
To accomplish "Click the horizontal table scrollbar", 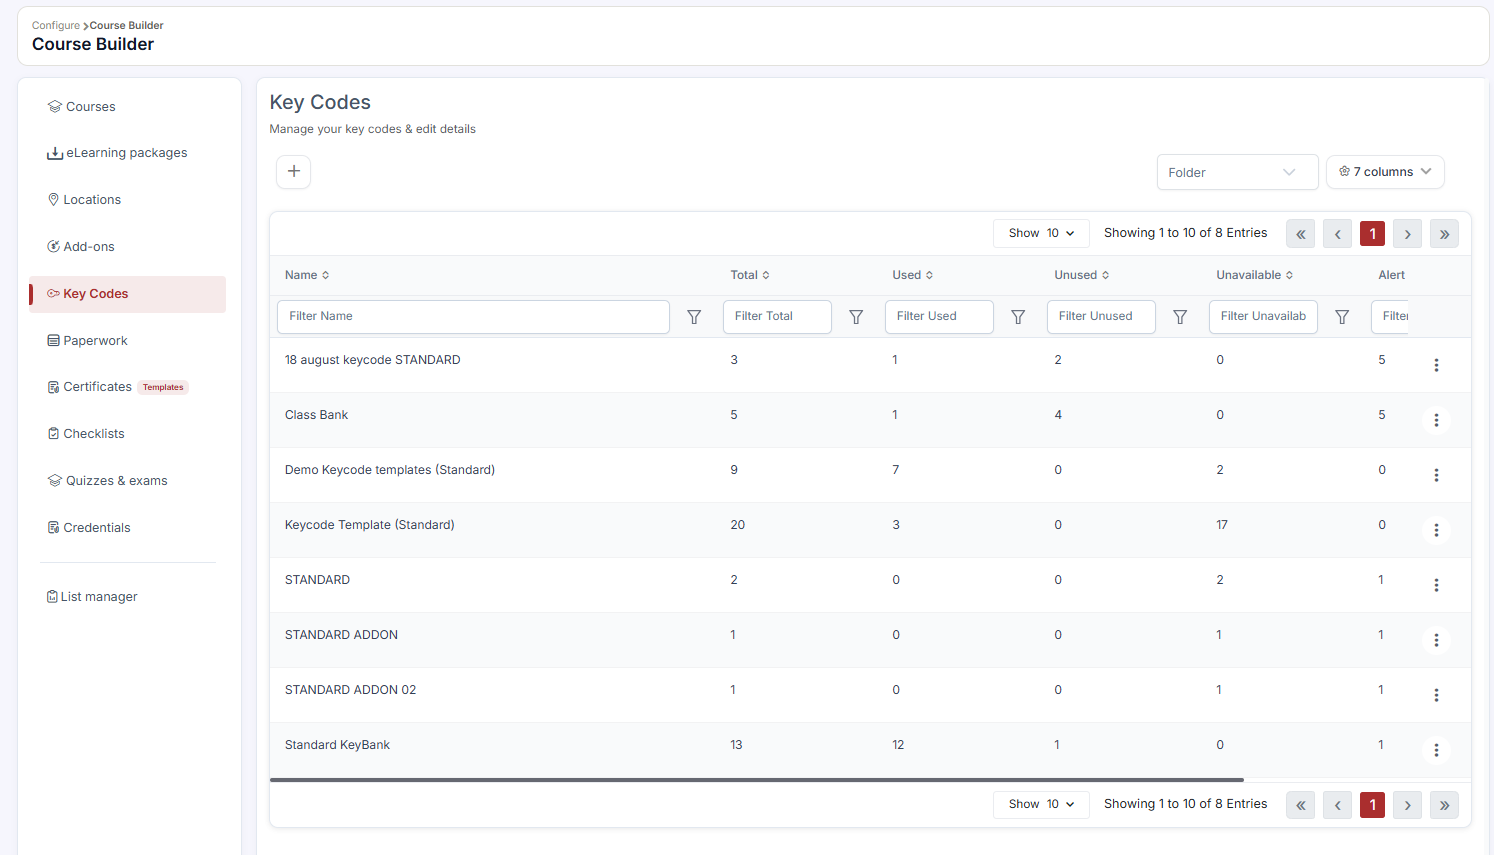I will point(757,780).
